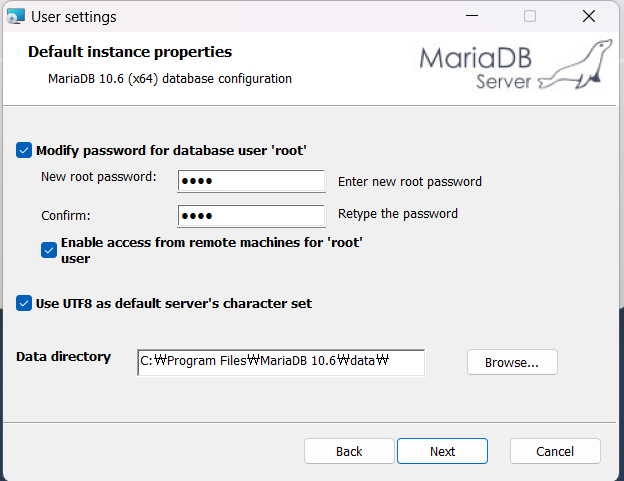
Task: Toggle Enable access from remote machines checkbox
Action: click(x=49, y=250)
